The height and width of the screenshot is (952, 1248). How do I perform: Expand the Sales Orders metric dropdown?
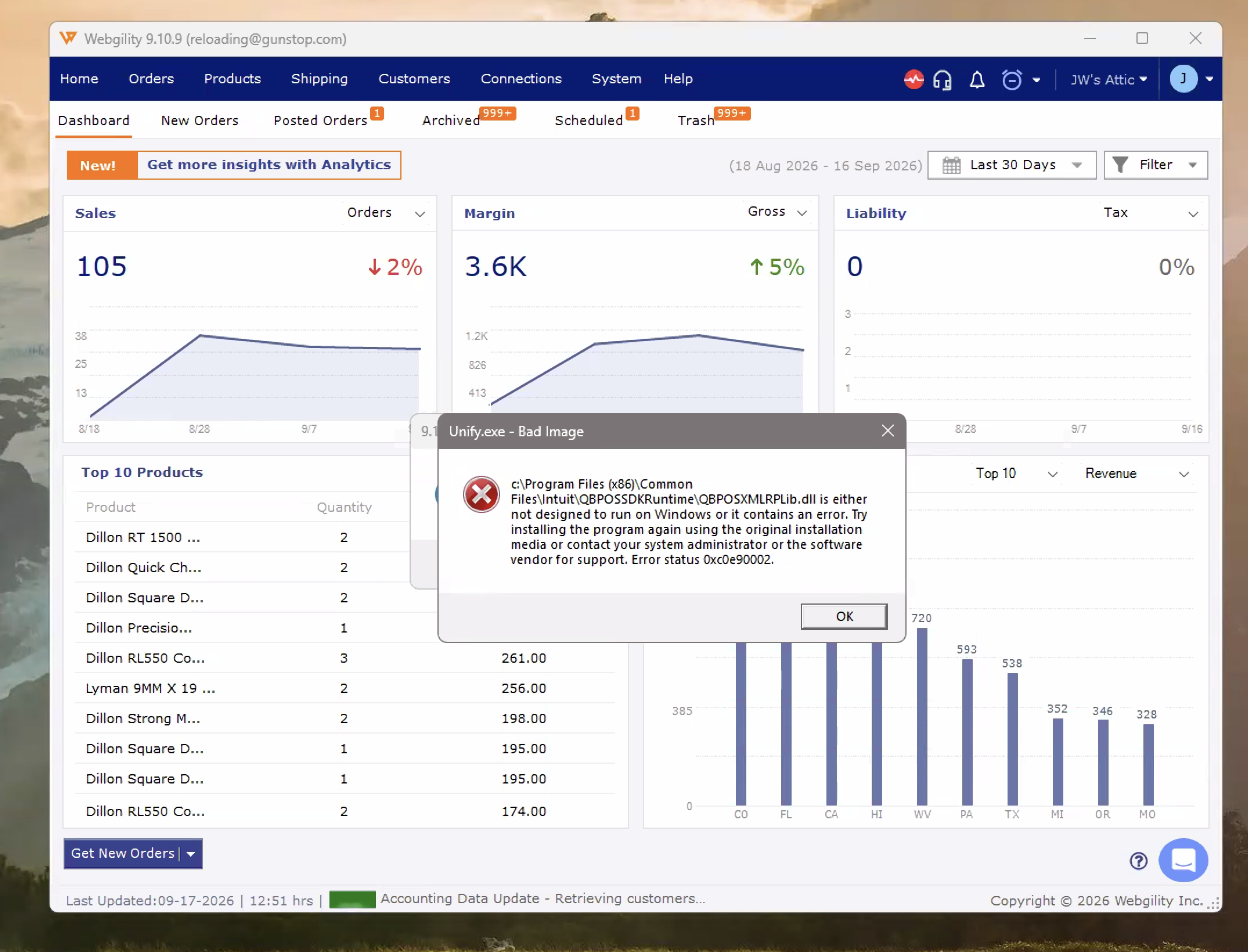[386, 213]
